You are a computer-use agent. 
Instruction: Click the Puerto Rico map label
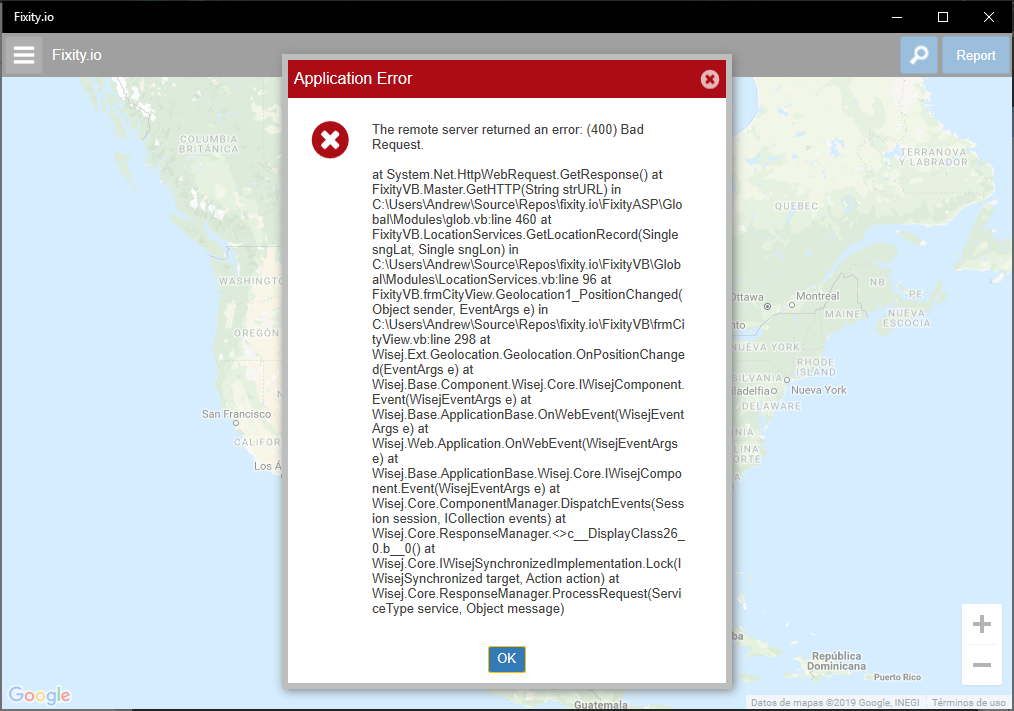click(897, 677)
